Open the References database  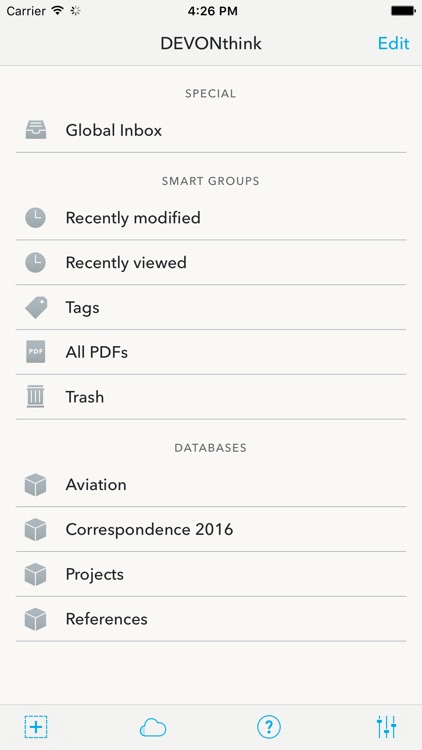(211, 619)
